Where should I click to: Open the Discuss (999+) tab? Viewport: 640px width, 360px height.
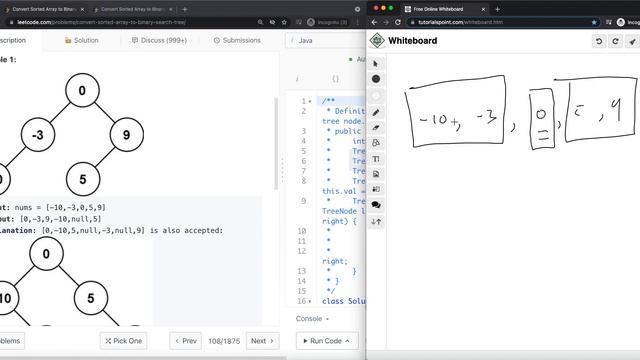[x=159, y=40]
